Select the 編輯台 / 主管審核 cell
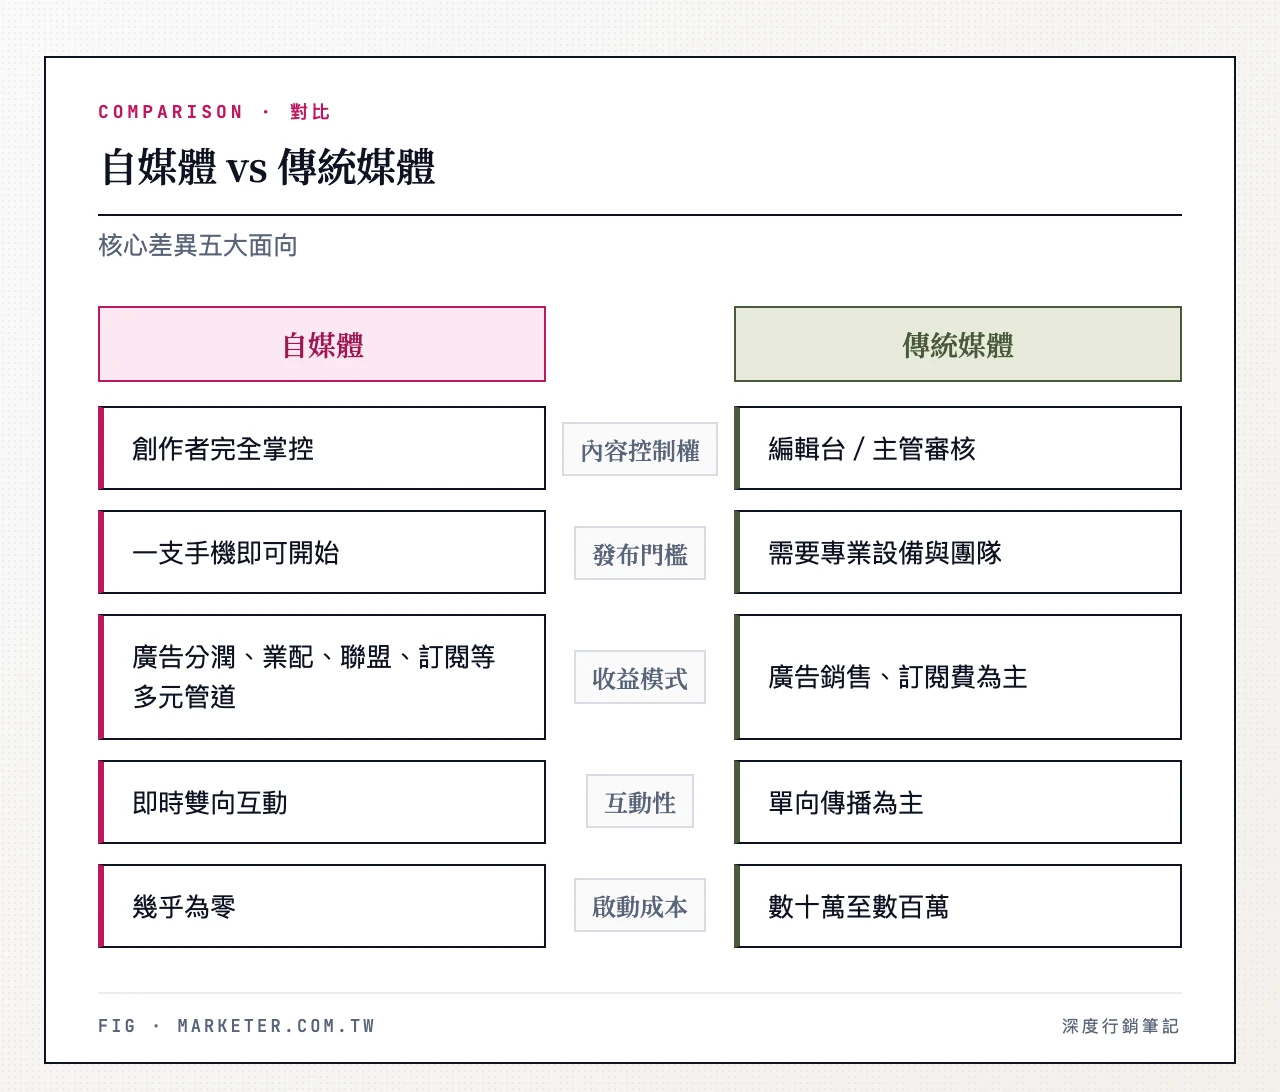 [x=958, y=448]
